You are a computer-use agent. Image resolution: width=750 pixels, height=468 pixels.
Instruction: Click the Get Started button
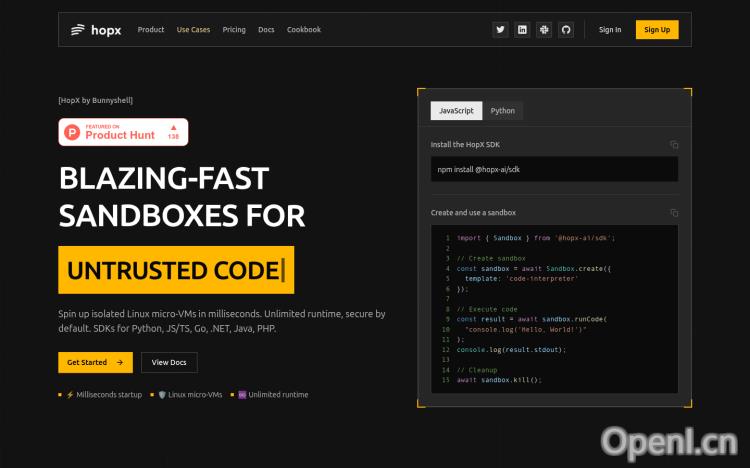click(x=95, y=362)
